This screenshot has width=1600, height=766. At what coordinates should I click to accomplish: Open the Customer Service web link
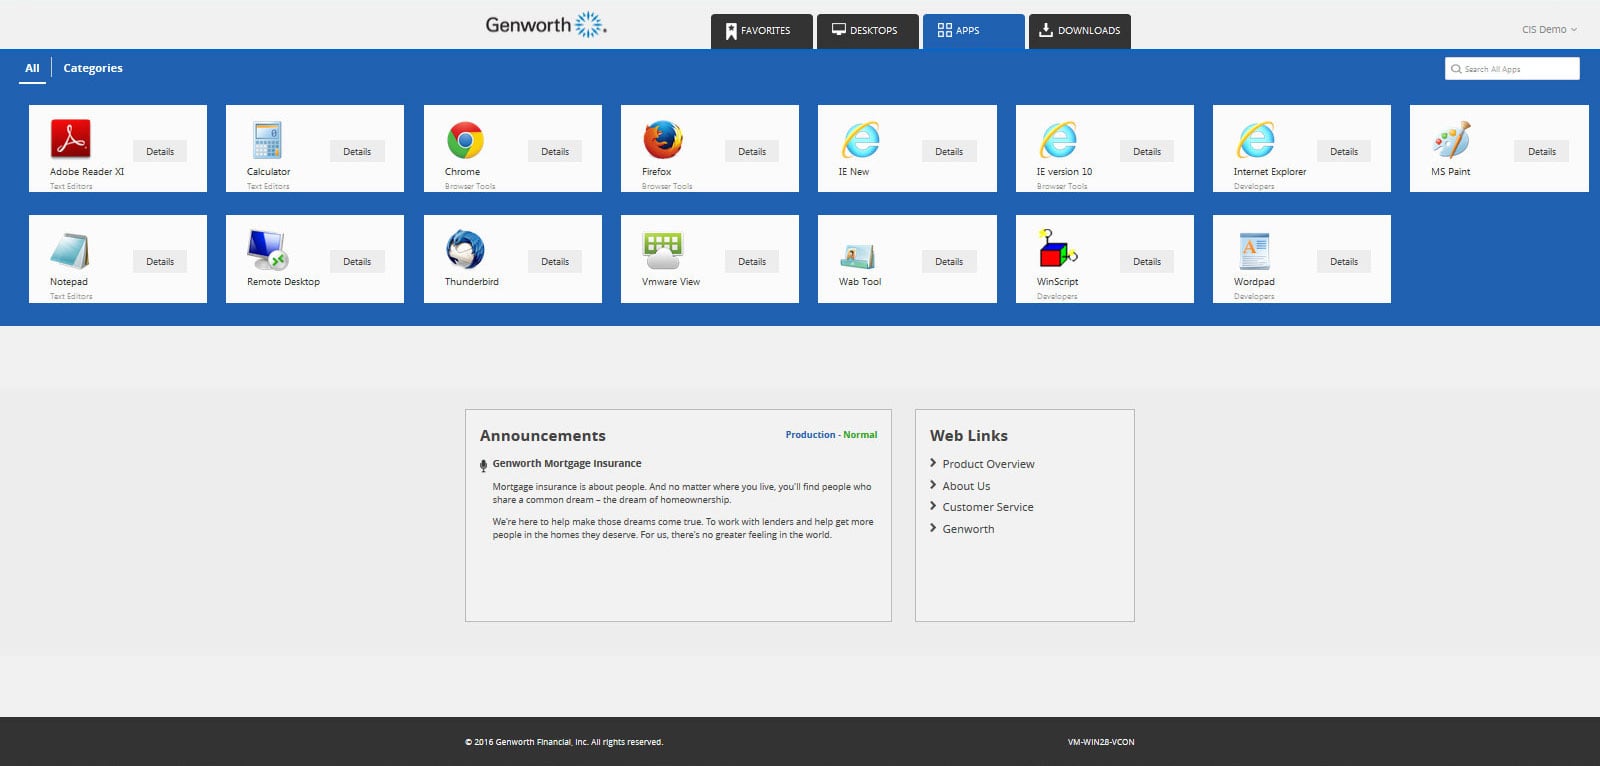click(988, 507)
